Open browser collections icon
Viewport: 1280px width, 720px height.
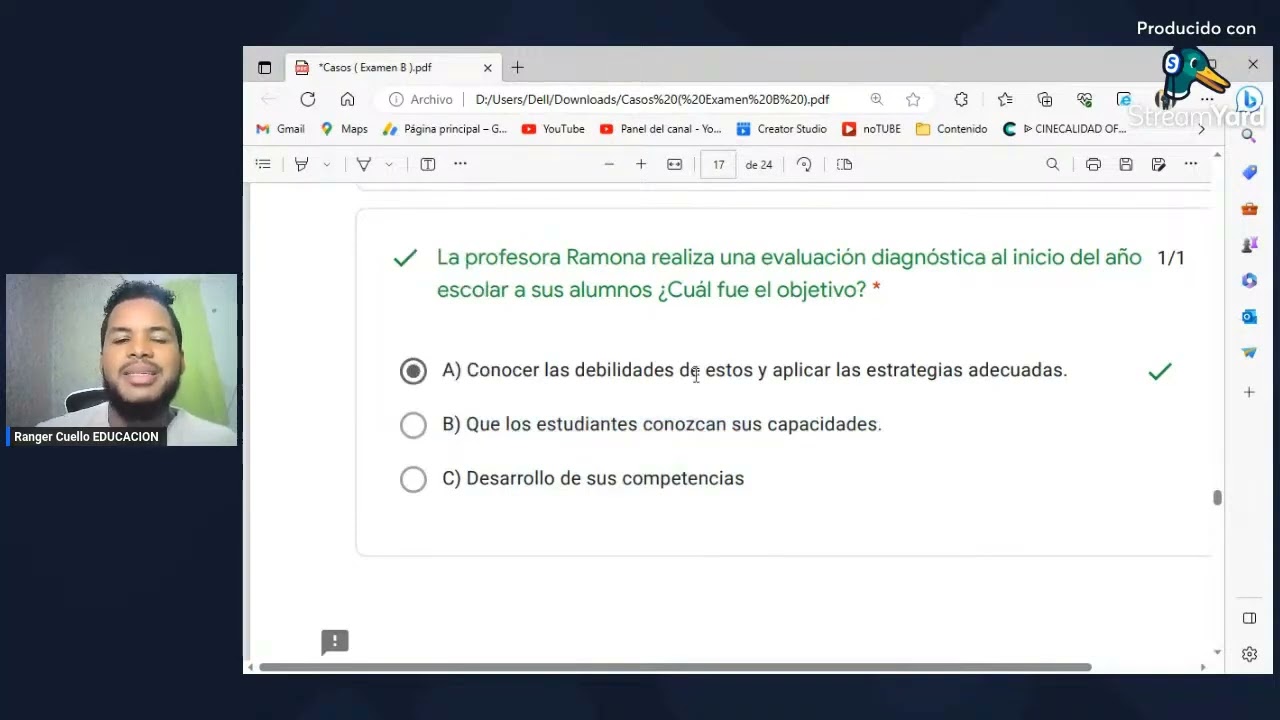coord(1045,99)
